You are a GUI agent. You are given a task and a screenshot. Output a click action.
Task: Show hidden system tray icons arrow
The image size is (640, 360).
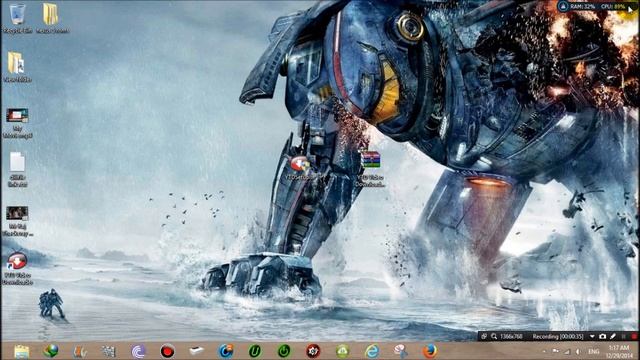coord(544,351)
